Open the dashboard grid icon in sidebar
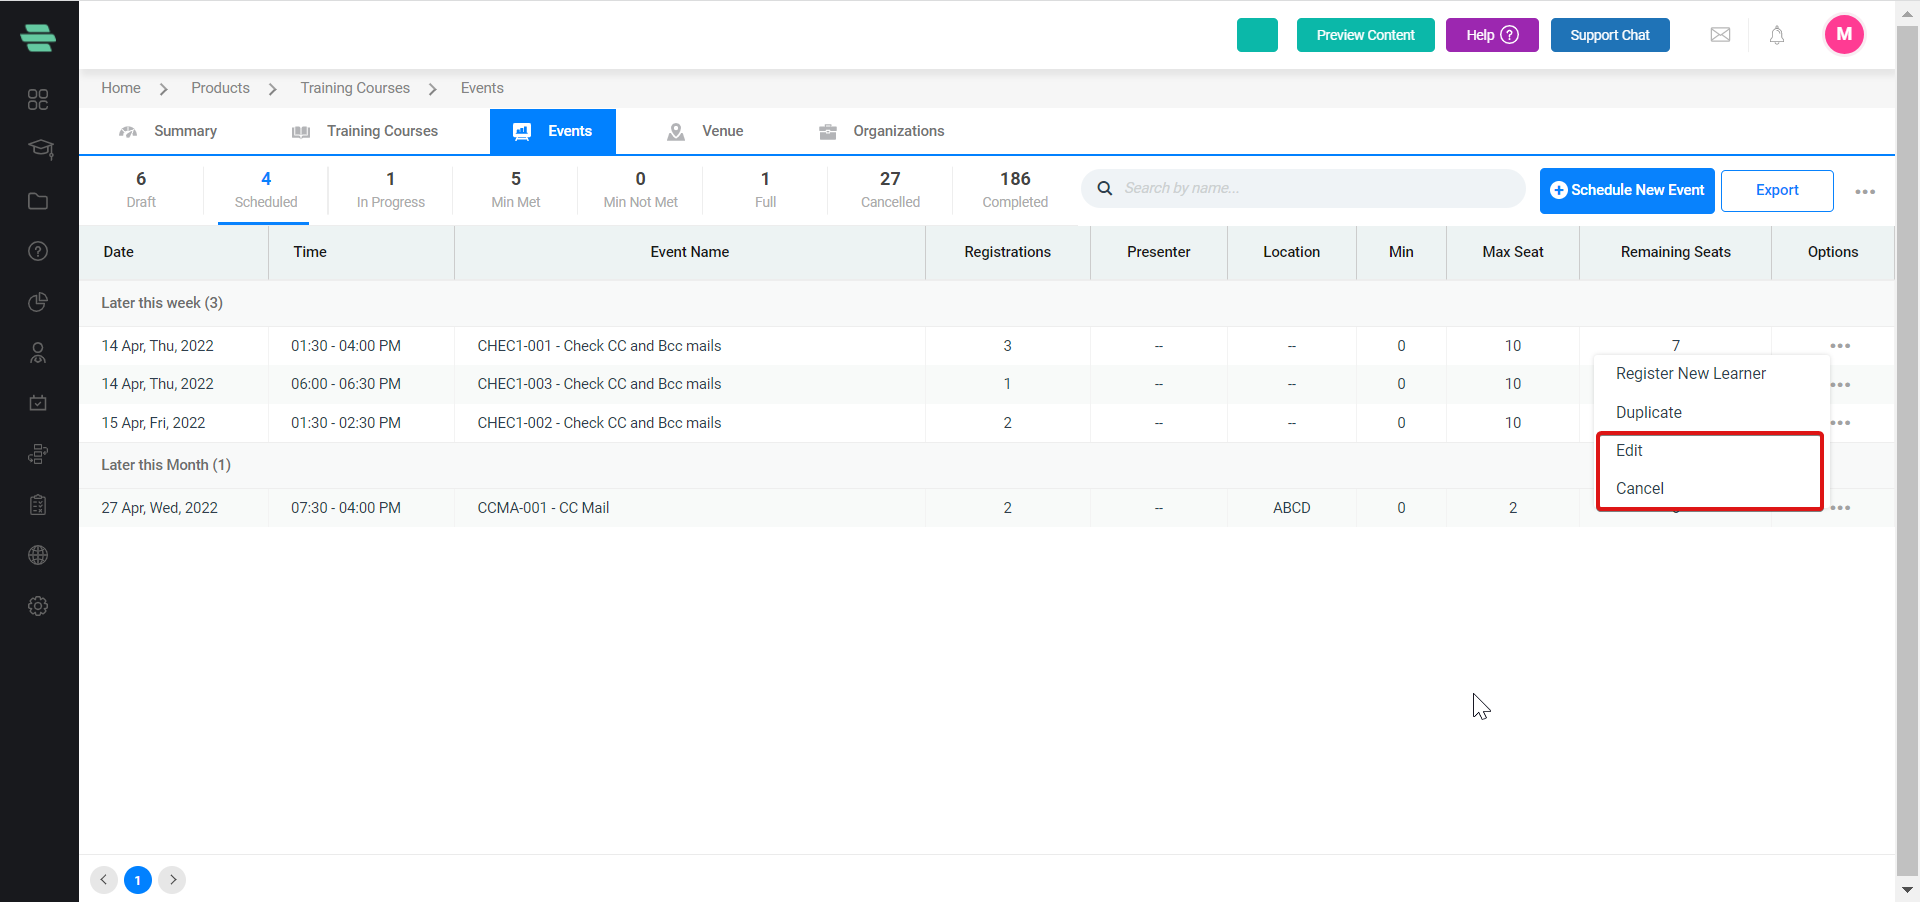This screenshot has width=1920, height=902. [x=38, y=99]
